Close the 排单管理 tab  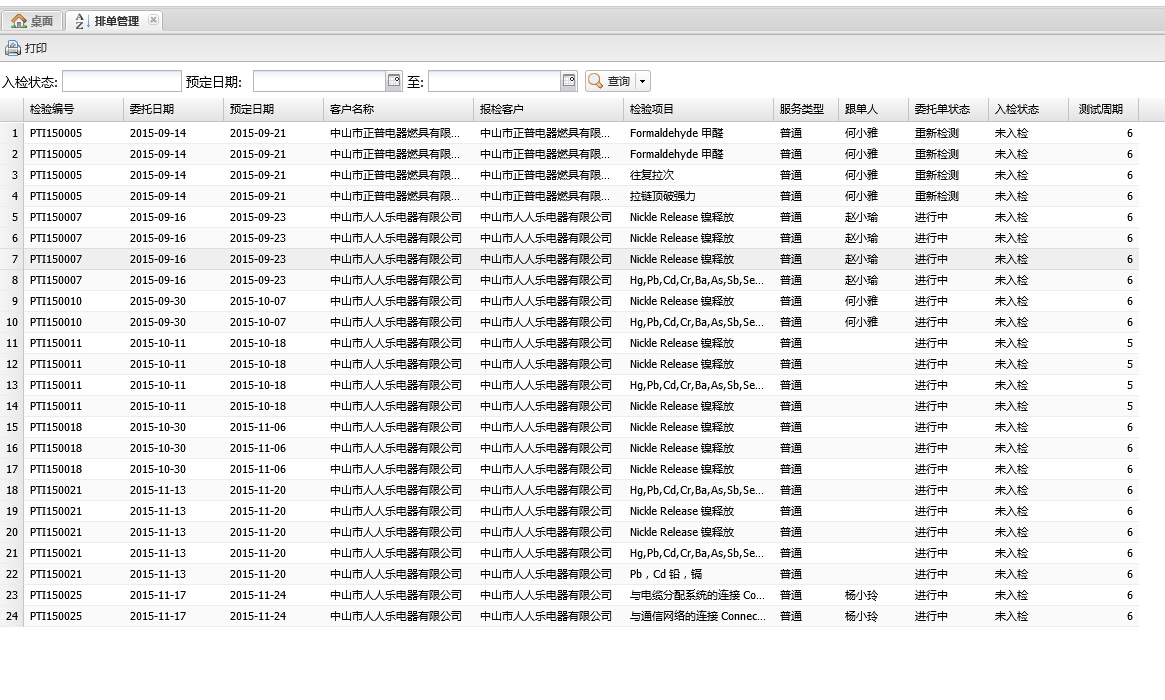pyautogui.click(x=153, y=20)
